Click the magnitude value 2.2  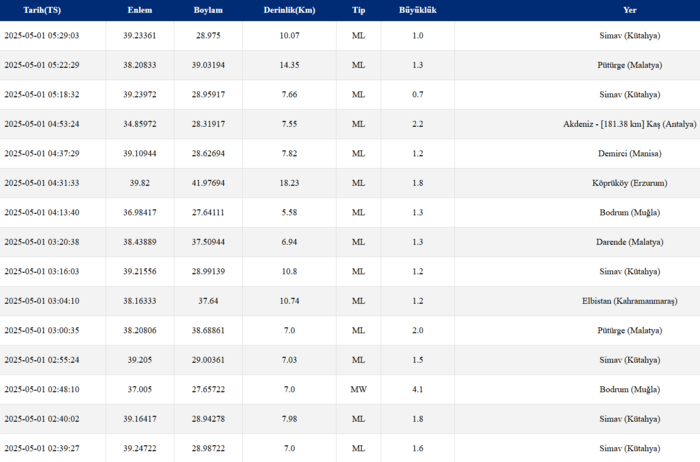pyautogui.click(x=418, y=124)
